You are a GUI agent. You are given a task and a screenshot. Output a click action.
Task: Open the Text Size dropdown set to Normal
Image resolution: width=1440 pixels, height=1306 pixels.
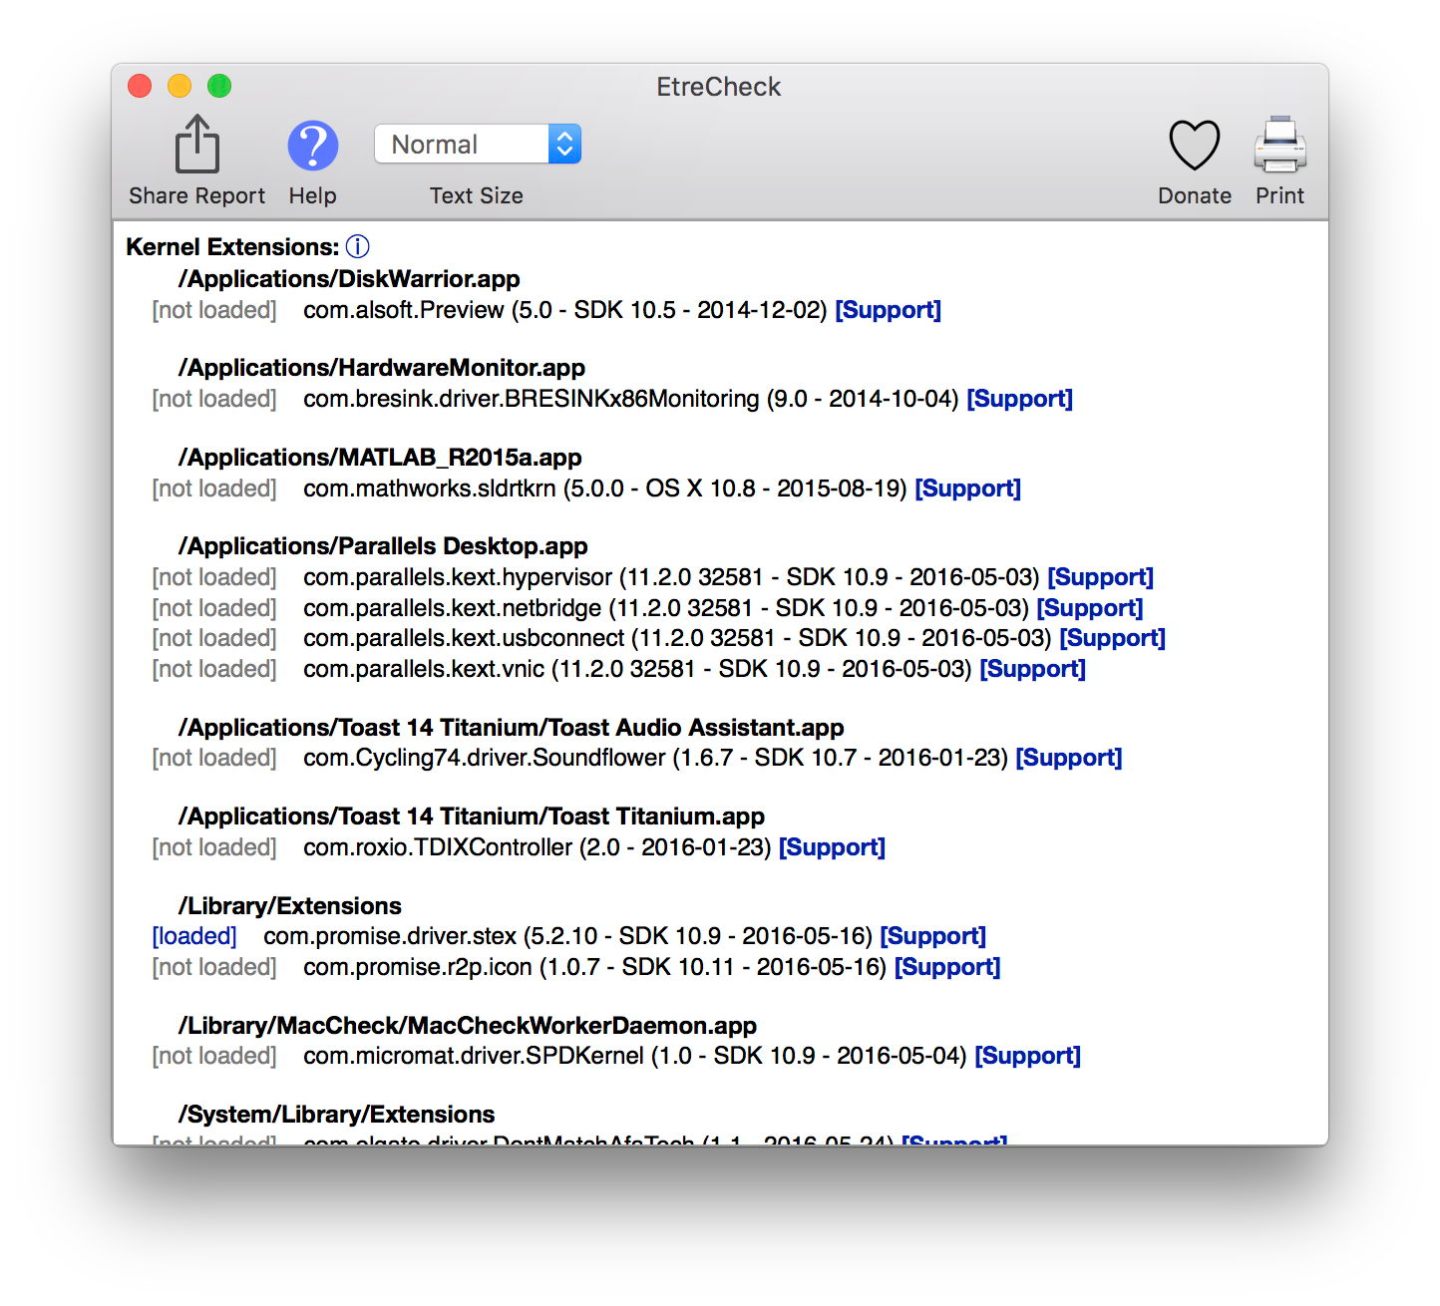coord(478,144)
